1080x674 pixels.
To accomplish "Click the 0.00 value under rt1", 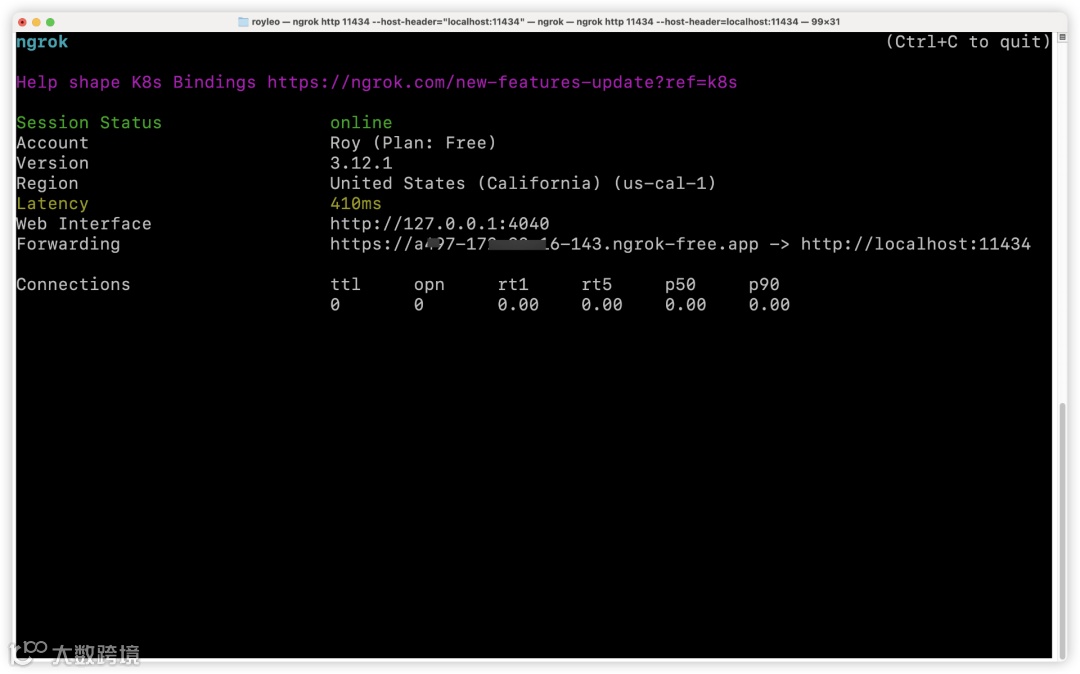I will [518, 305].
